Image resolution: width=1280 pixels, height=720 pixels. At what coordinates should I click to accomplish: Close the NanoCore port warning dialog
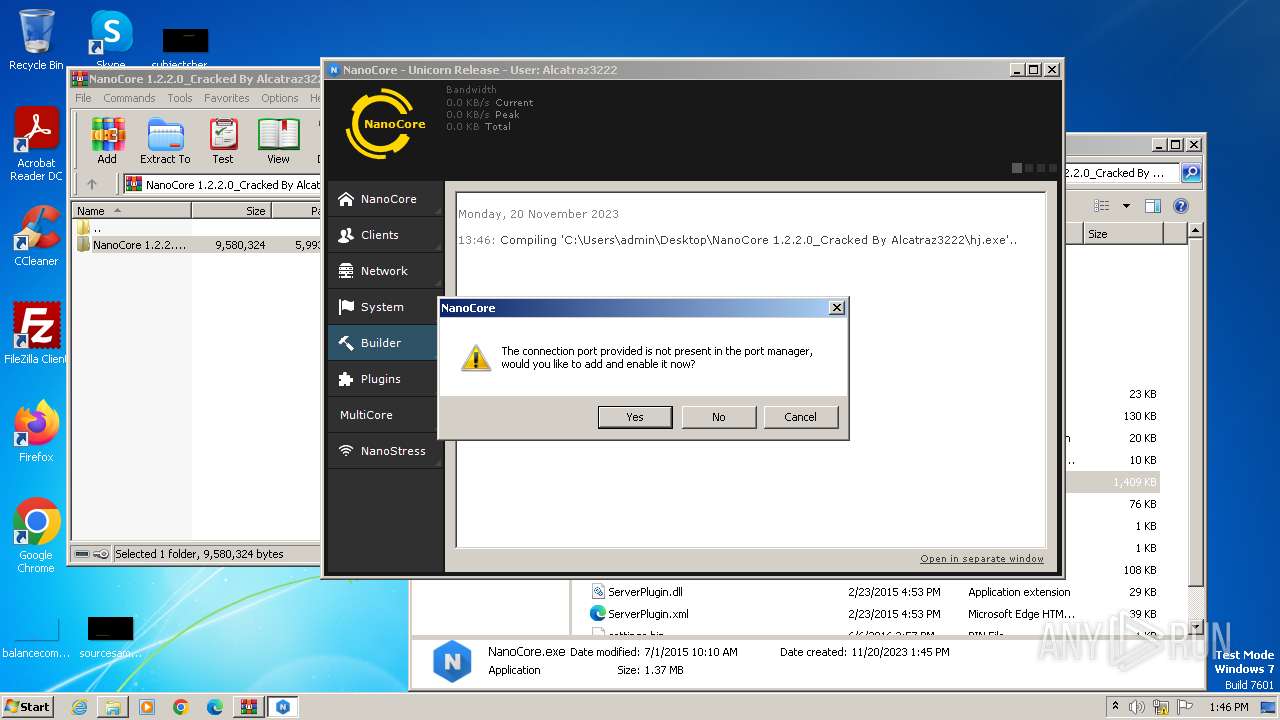[x=837, y=308]
